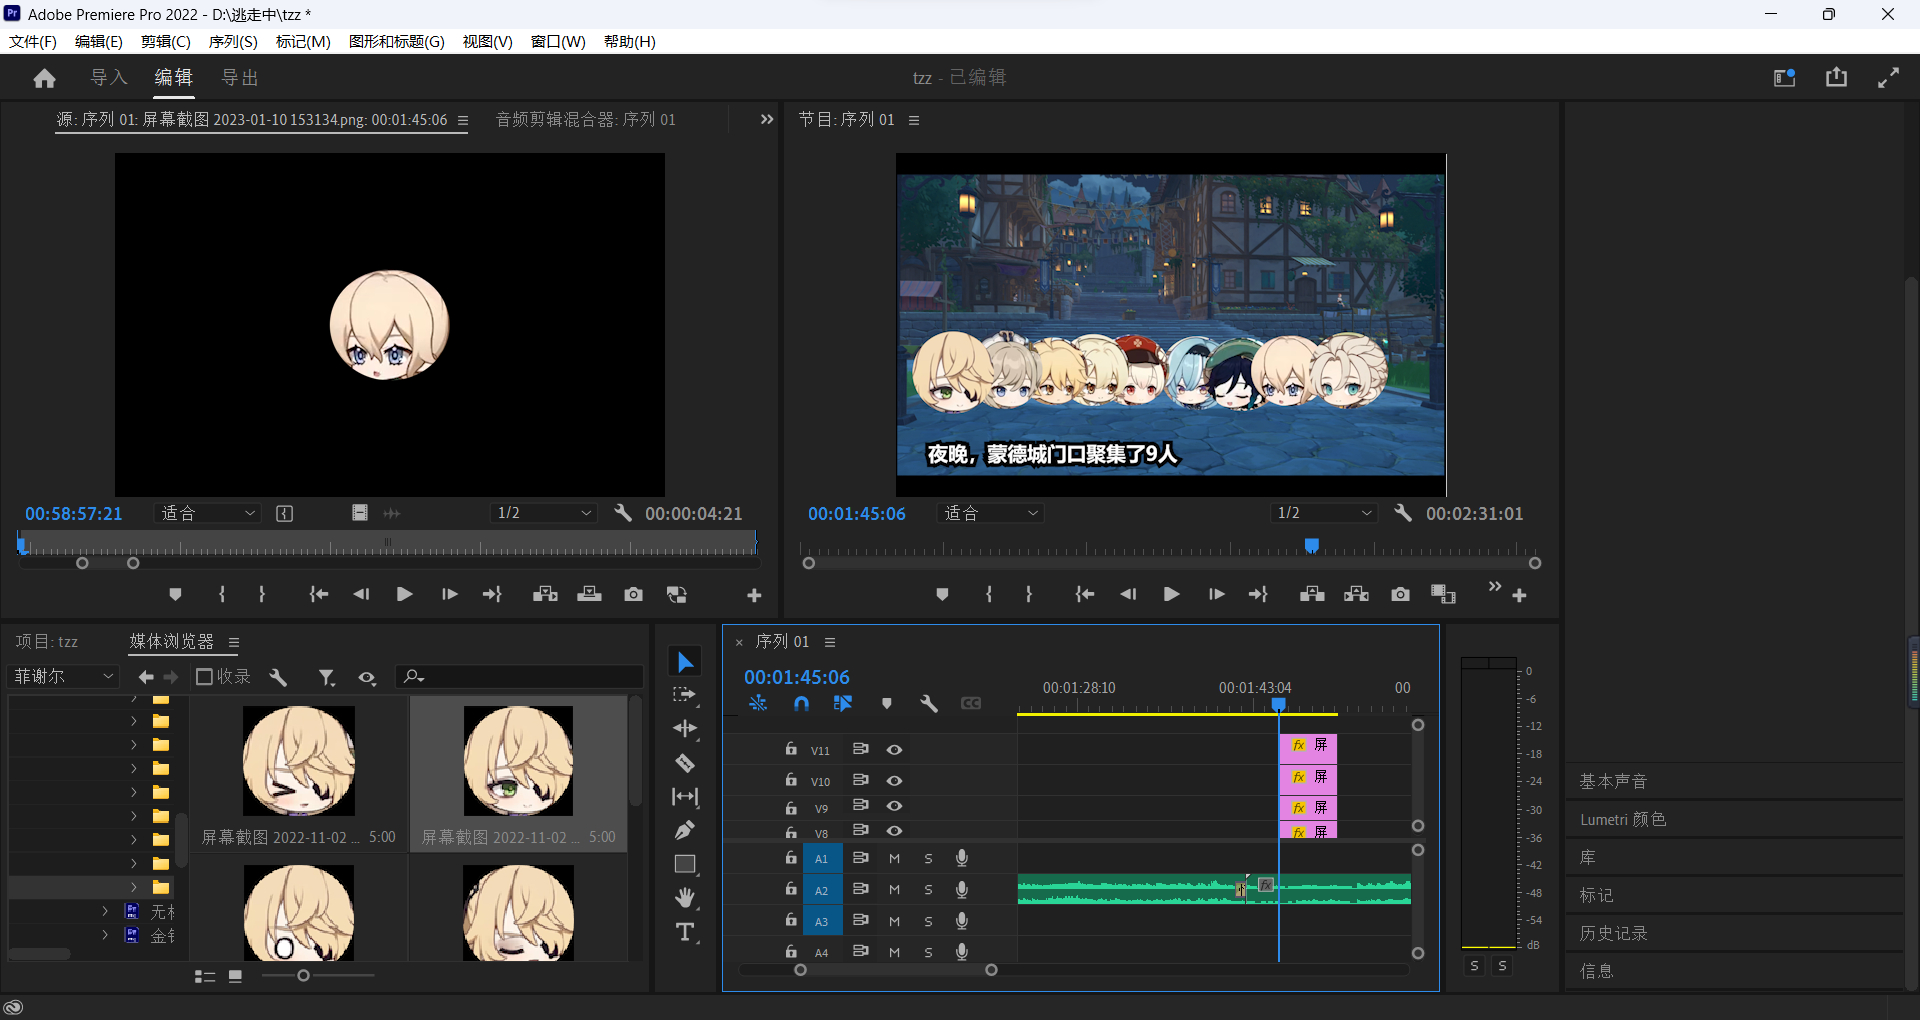
Task: Open timeline display settings wrench
Action: click(x=928, y=704)
